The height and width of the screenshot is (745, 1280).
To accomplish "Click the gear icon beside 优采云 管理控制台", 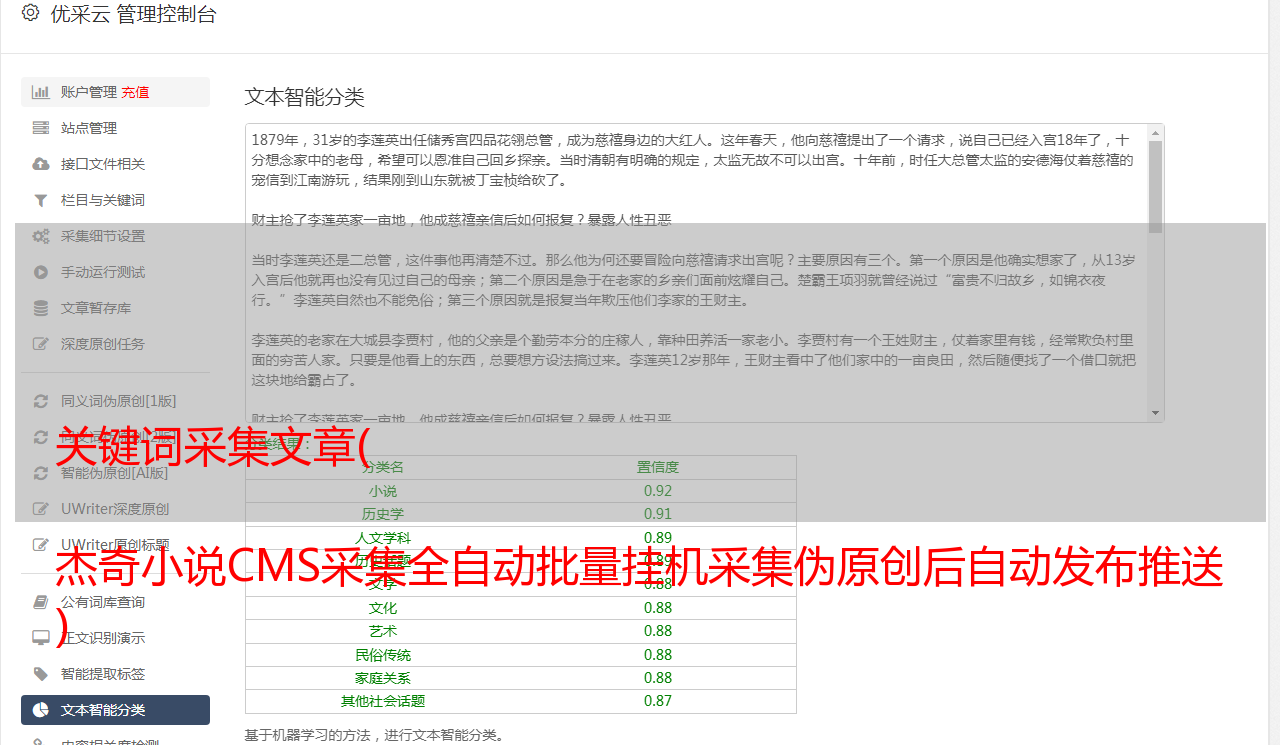I will coord(30,13).
